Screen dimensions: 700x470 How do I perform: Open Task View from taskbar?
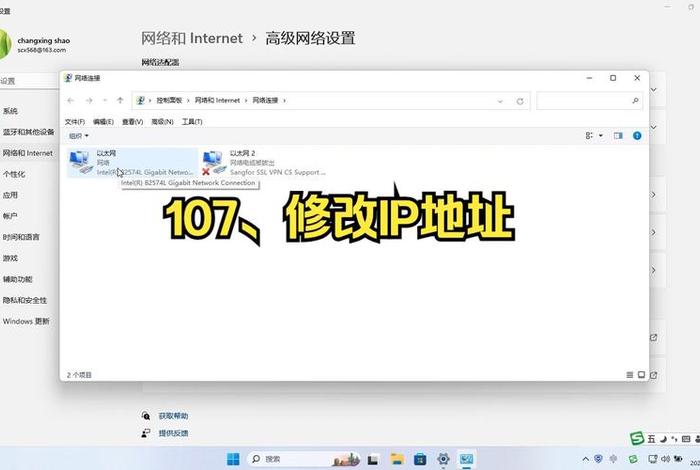click(373, 459)
